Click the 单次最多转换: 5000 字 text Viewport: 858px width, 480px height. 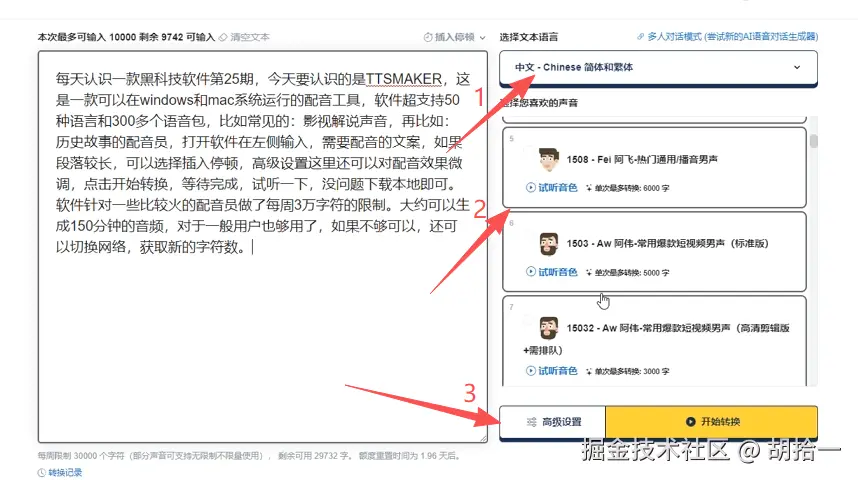click(632, 273)
